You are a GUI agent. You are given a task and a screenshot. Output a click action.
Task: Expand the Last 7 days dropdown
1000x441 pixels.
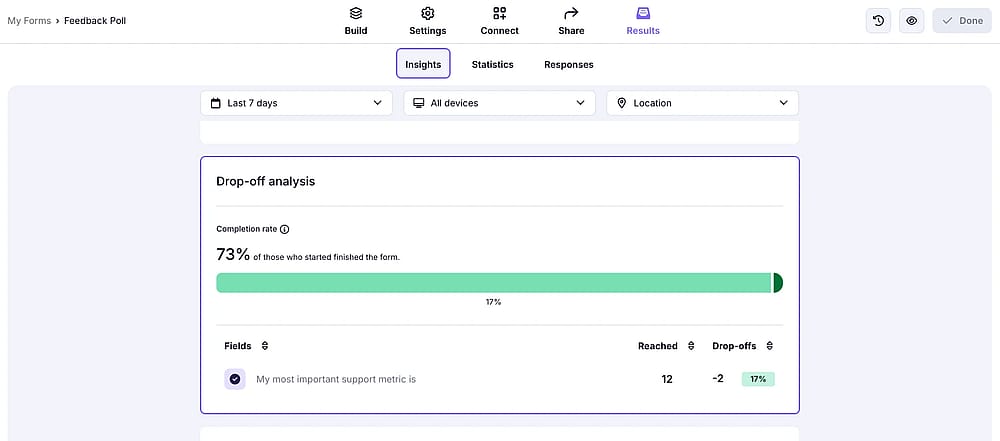tap(297, 103)
